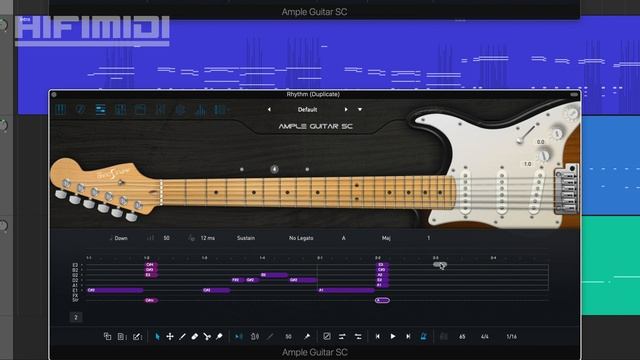The height and width of the screenshot is (360, 640).
Task: Toggle the pickup selector switch on guitar
Action: (x=526, y=134)
